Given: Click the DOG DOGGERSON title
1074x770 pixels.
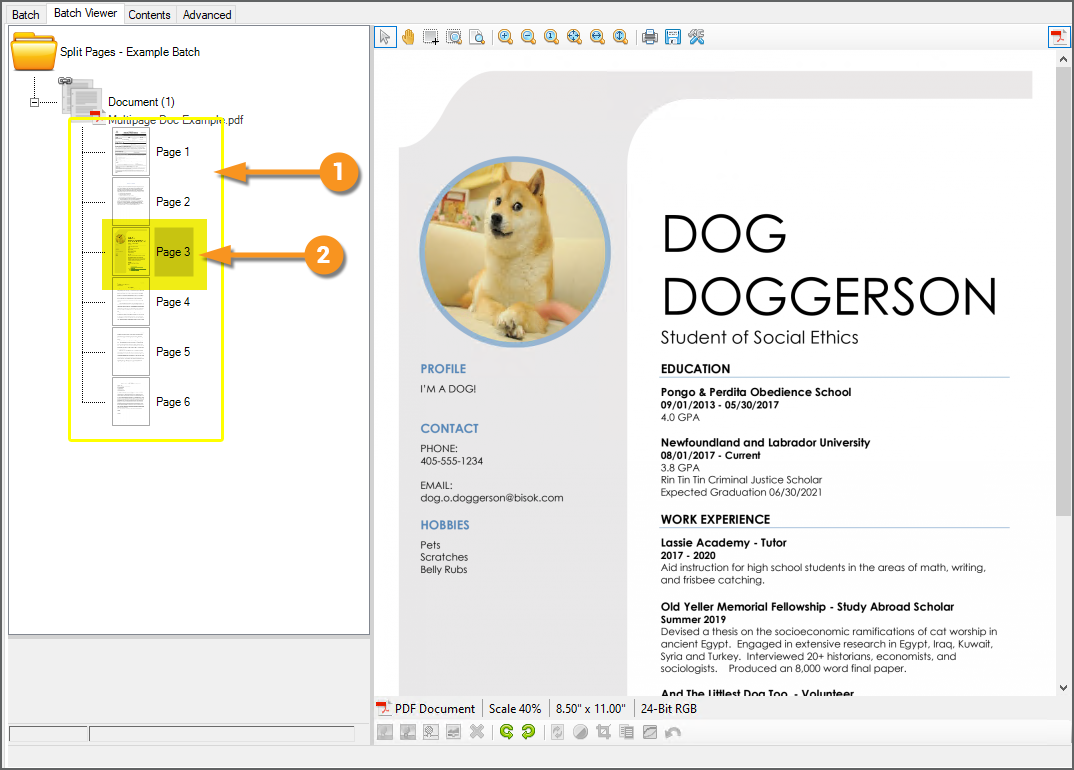Looking at the screenshot, I should [x=829, y=264].
